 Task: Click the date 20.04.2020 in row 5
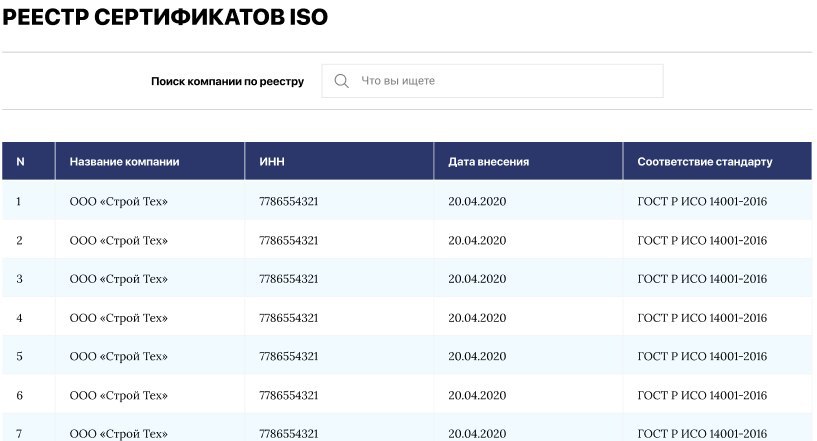[x=477, y=357]
